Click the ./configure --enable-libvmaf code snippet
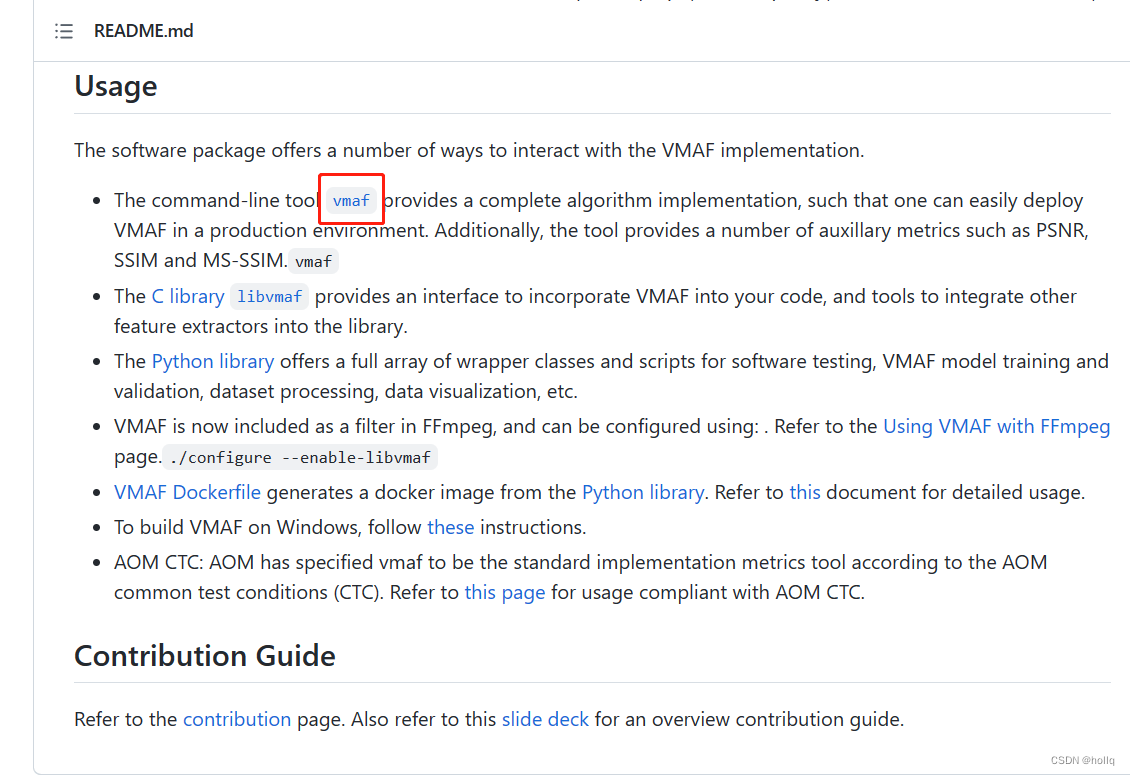 [300, 457]
